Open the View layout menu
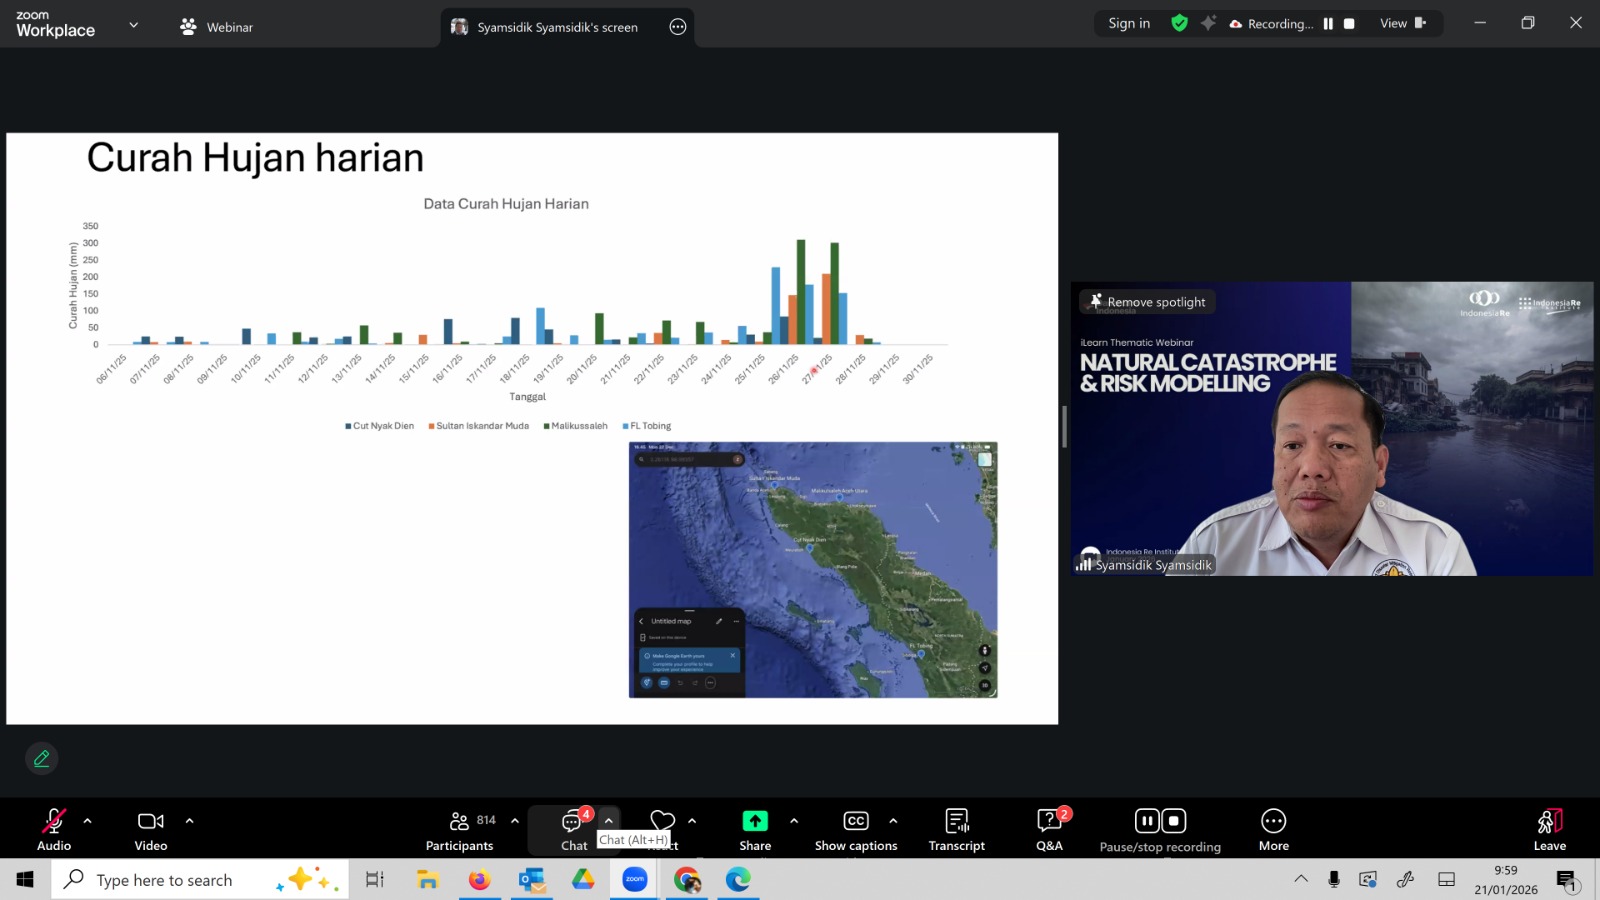The image size is (1600, 900). 1402,24
